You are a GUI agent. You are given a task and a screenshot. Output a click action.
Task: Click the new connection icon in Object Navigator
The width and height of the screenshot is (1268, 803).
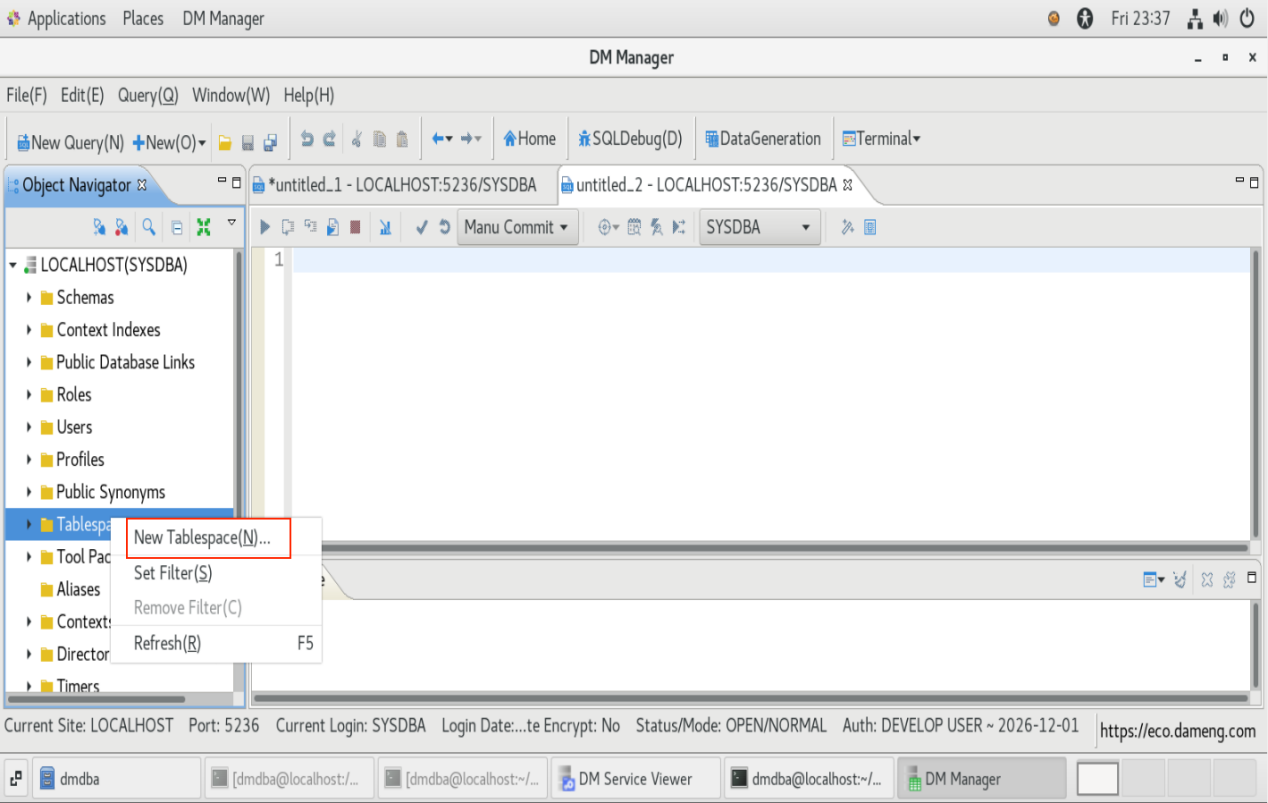[x=99, y=227]
